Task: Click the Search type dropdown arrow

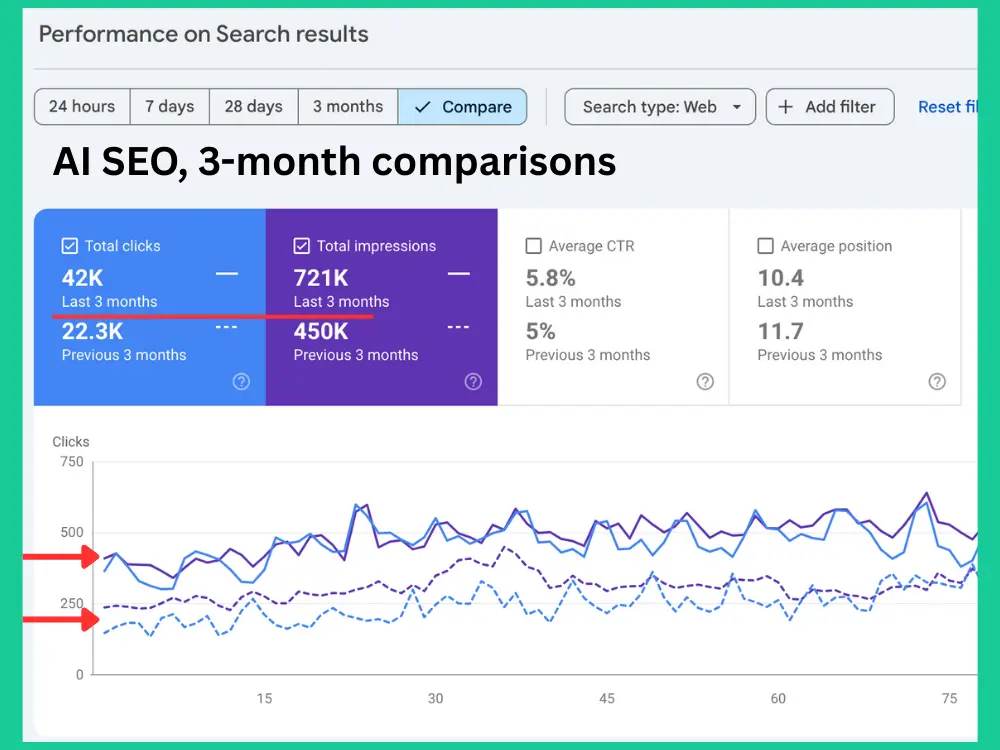Action: [x=737, y=107]
